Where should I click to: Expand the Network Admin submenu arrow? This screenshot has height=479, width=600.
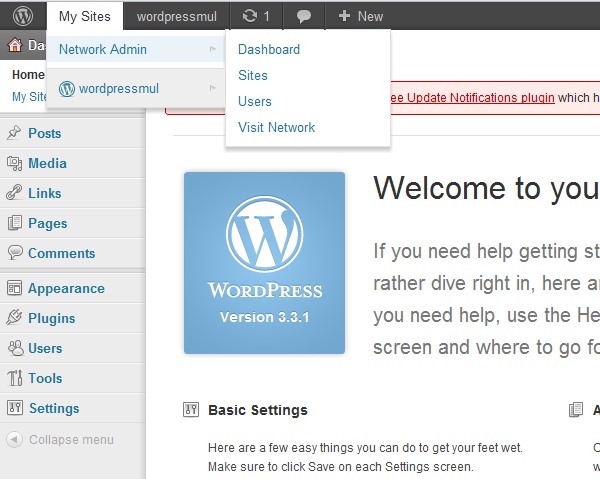point(213,49)
